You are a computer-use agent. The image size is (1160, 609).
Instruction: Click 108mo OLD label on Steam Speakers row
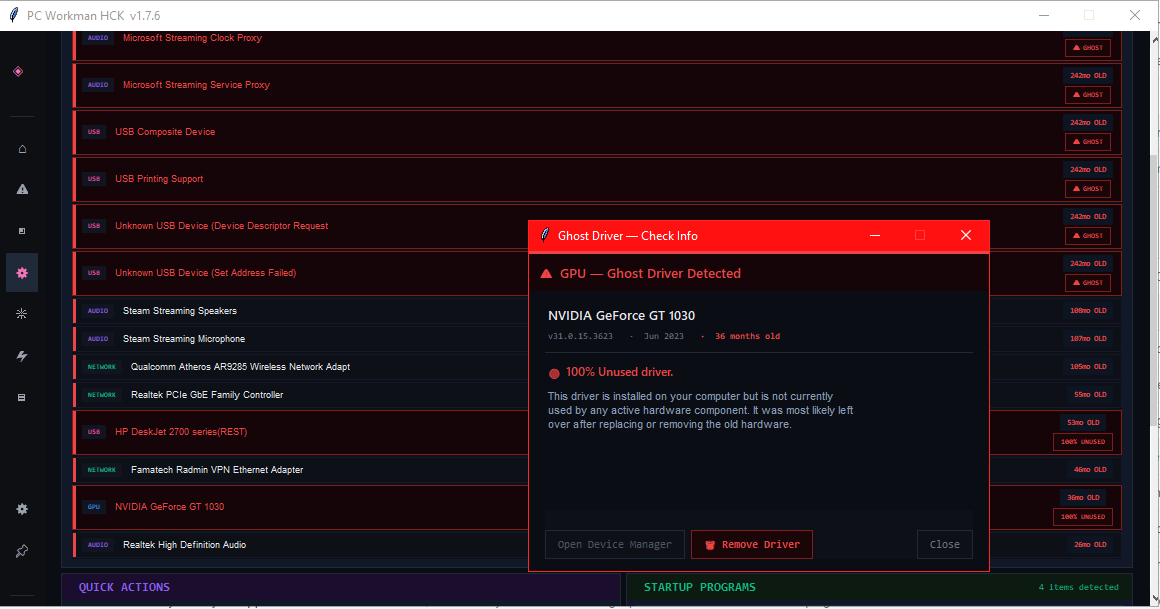click(1088, 311)
